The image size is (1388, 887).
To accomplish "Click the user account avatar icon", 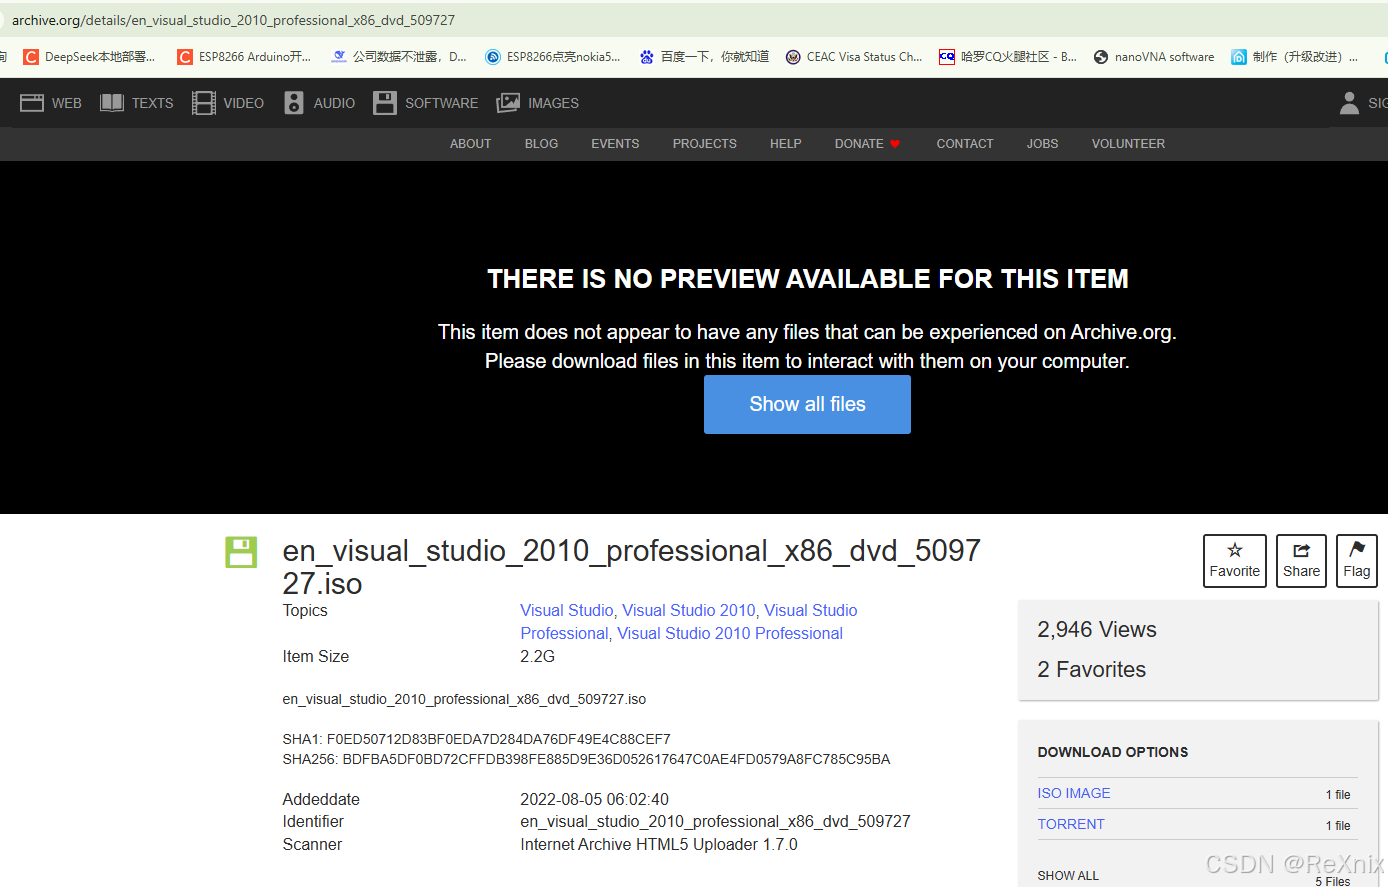I will point(1349,103).
